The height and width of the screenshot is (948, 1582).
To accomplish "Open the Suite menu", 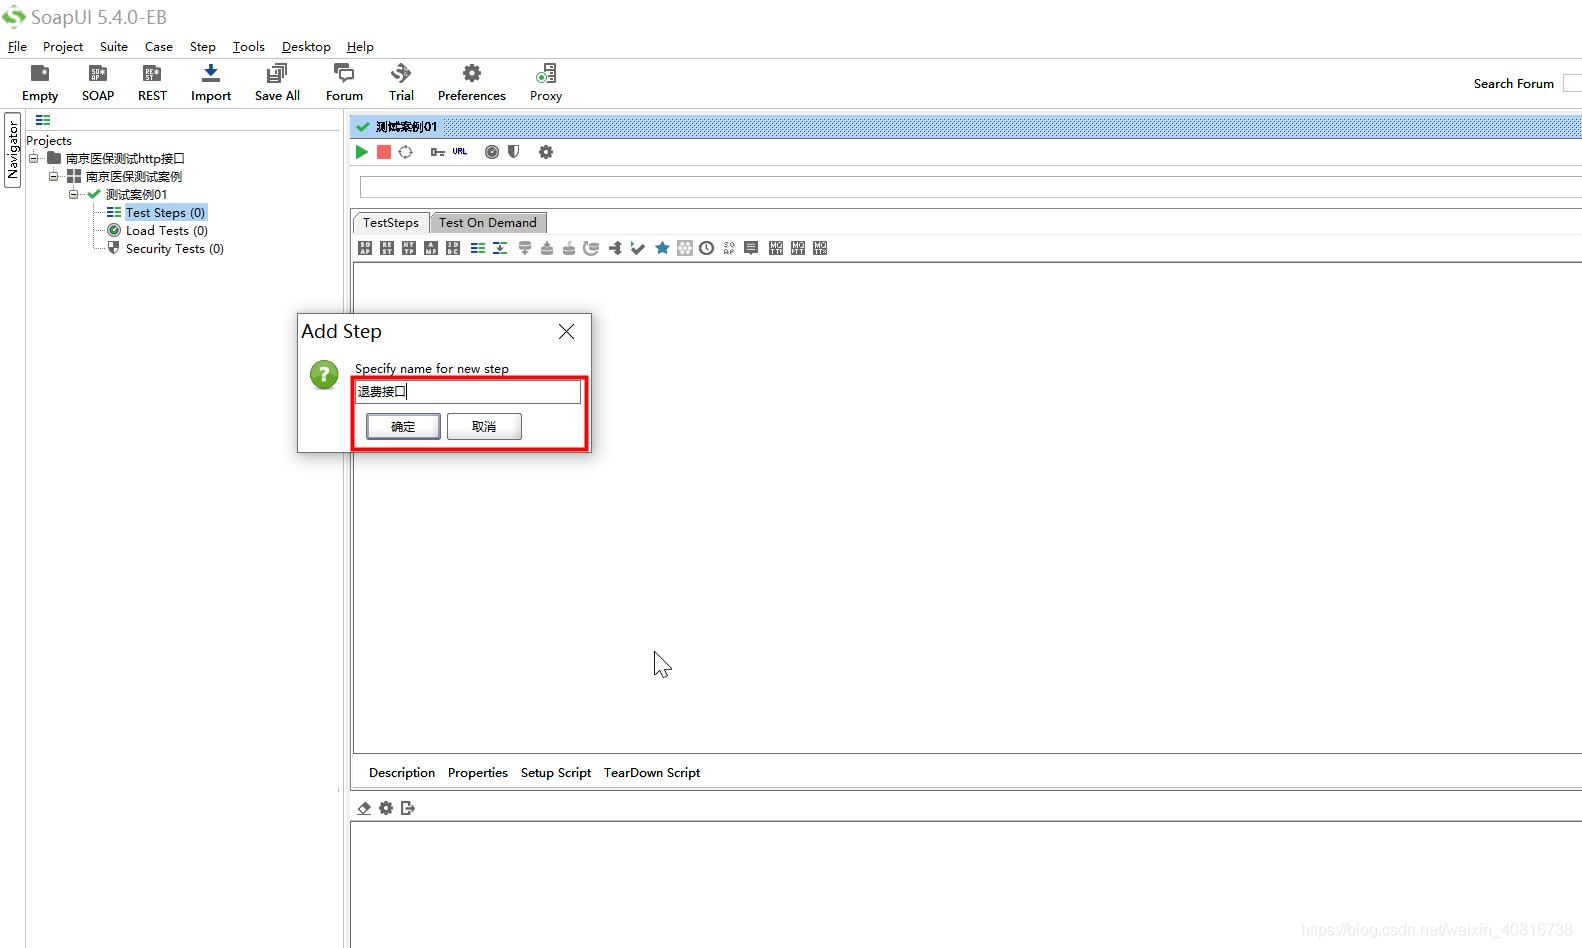I will (x=114, y=47).
